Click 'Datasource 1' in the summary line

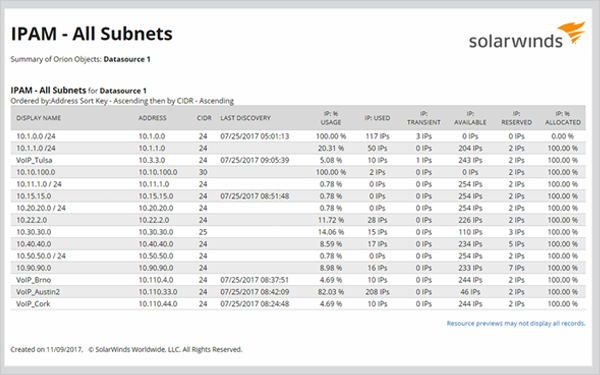coord(127,59)
